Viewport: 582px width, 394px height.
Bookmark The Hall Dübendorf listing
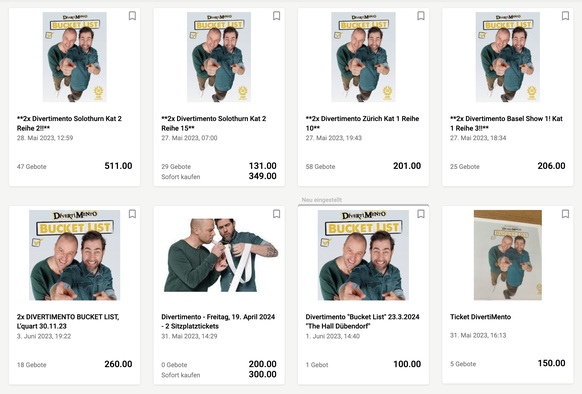click(x=421, y=214)
